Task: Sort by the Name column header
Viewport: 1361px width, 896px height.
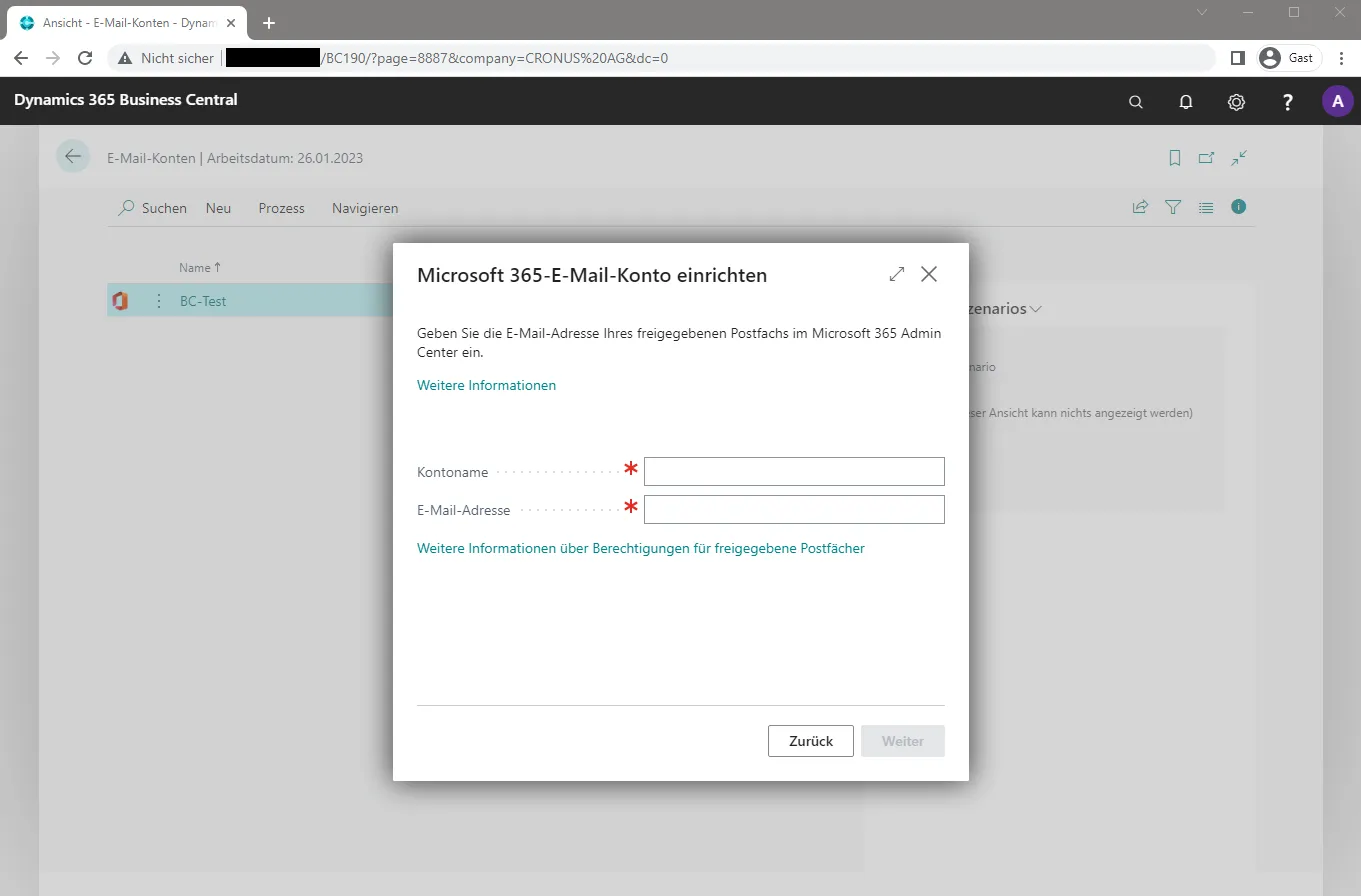Action: [x=200, y=267]
